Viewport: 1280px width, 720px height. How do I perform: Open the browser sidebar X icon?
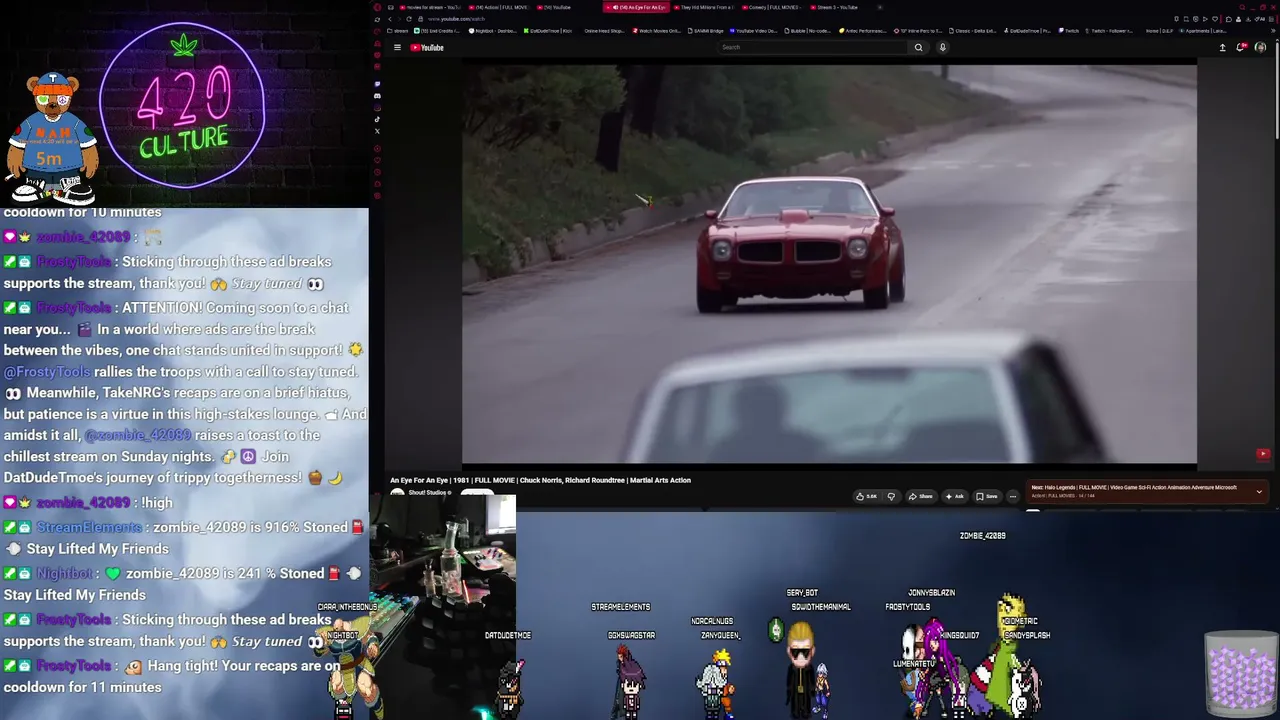[377, 131]
